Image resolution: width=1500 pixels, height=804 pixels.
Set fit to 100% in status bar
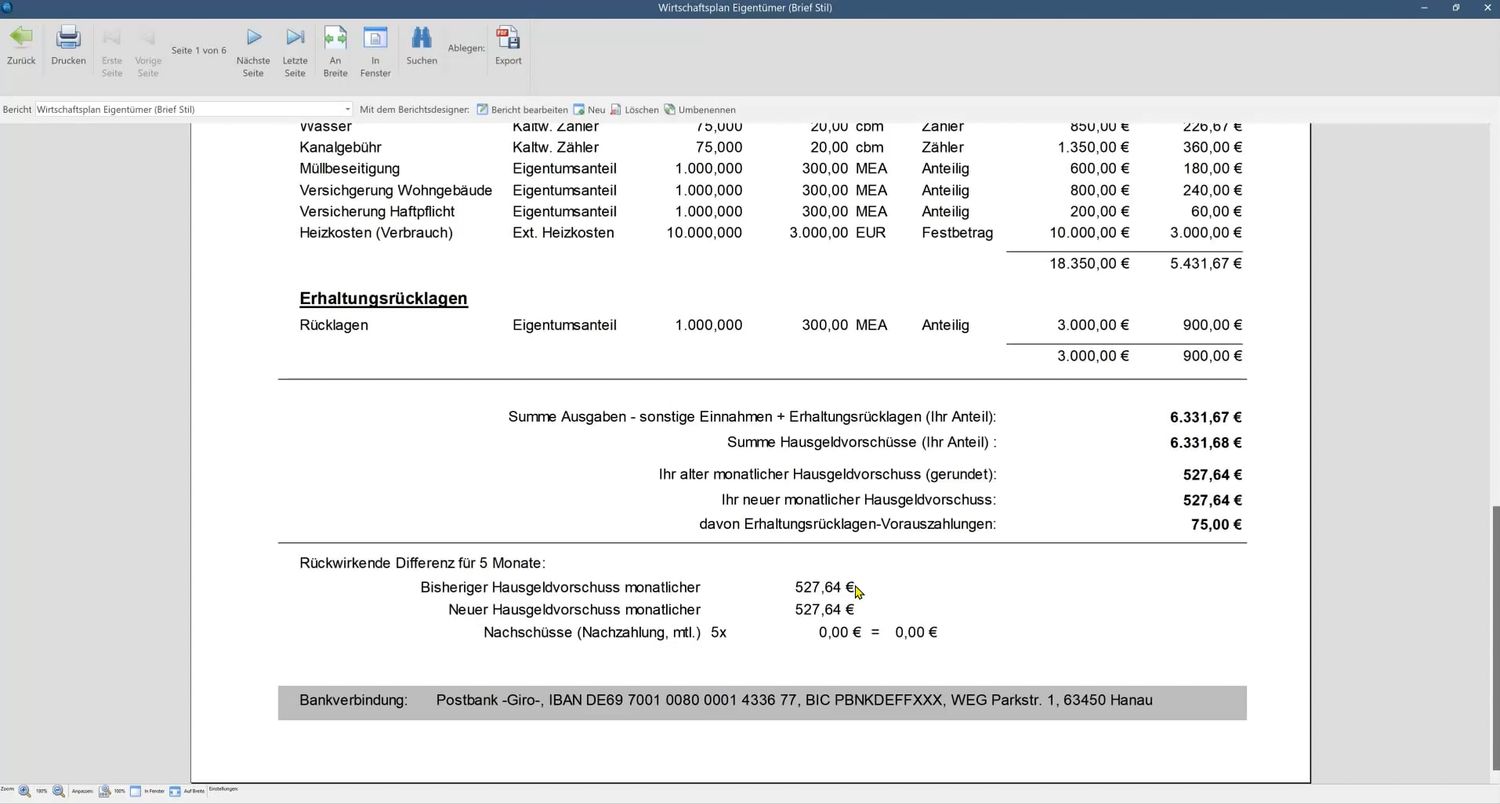tap(112, 791)
